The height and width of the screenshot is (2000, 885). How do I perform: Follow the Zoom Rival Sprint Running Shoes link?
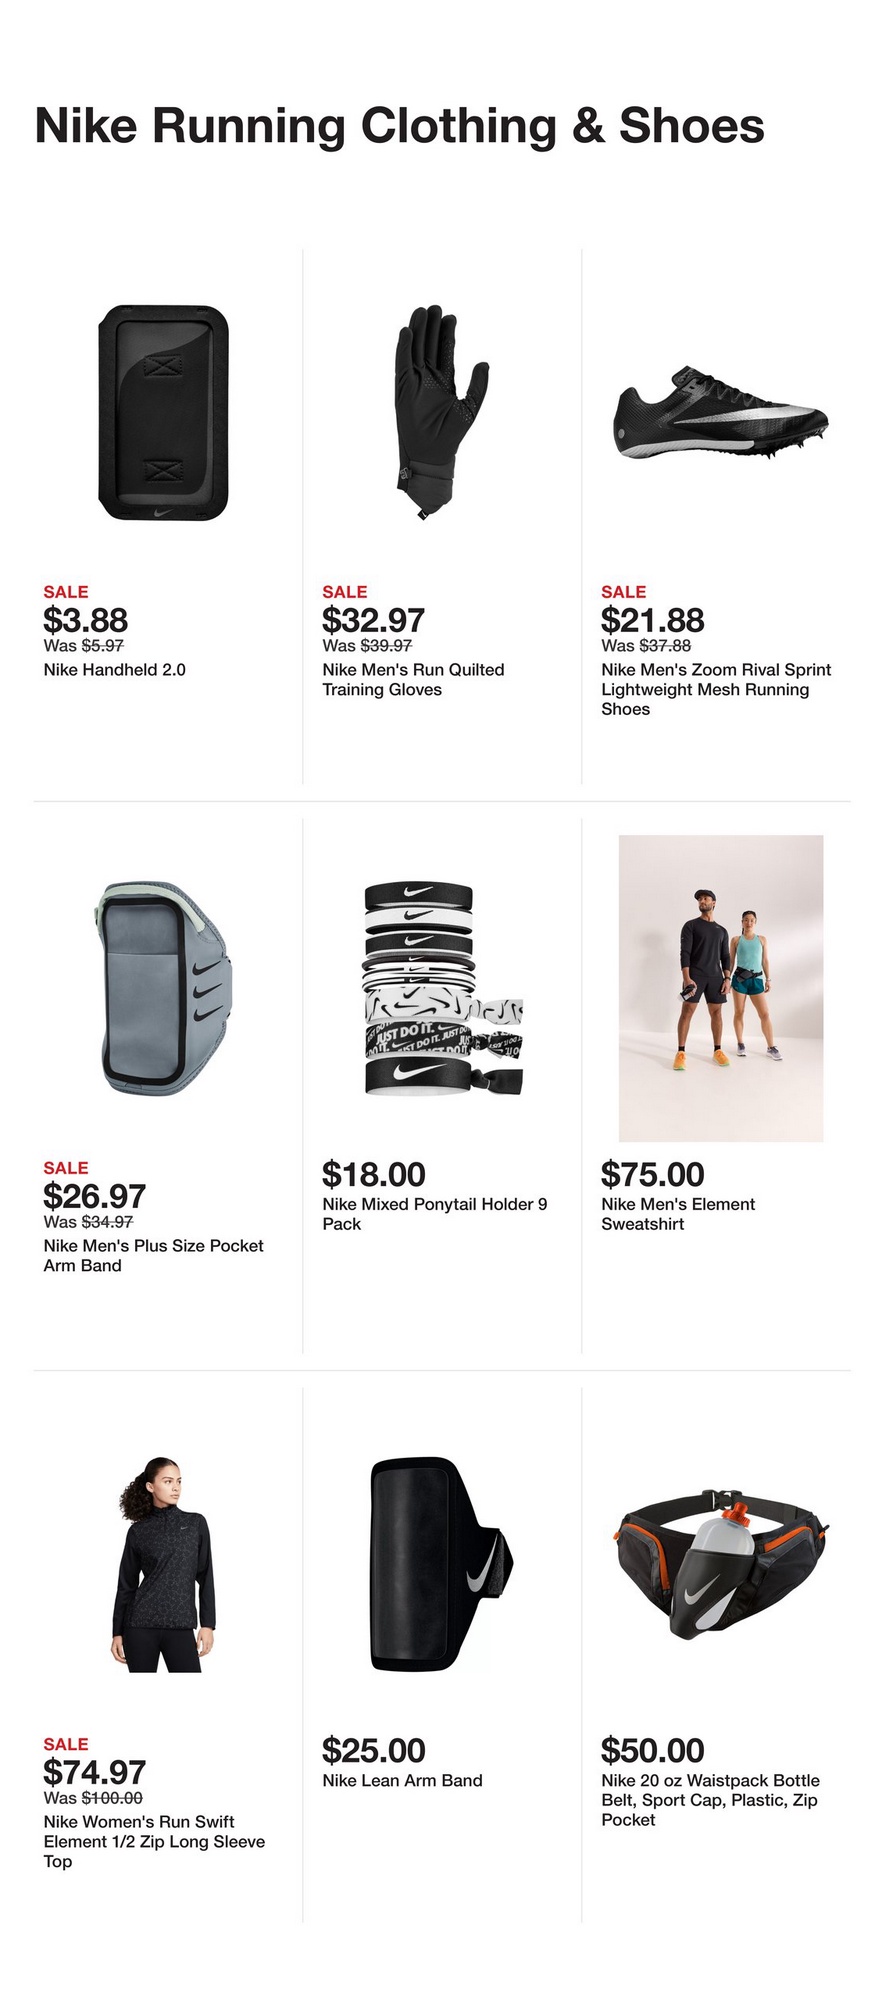point(715,690)
